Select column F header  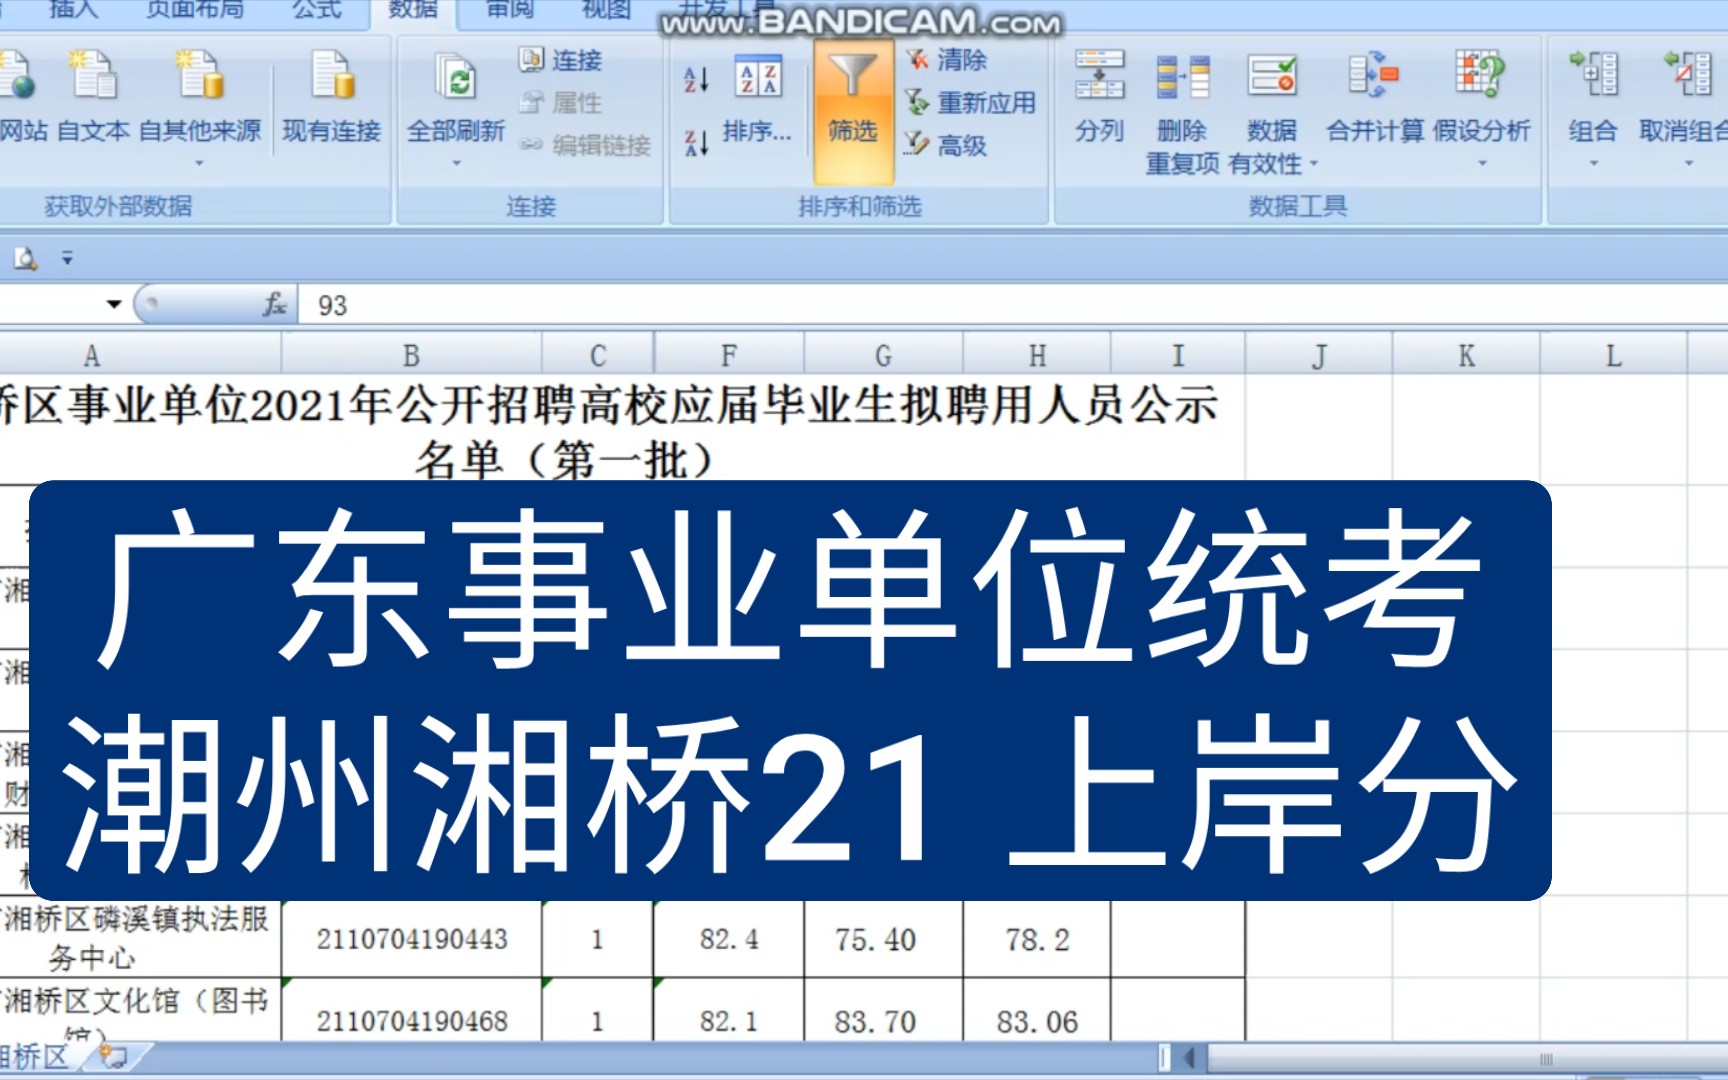[729, 355]
